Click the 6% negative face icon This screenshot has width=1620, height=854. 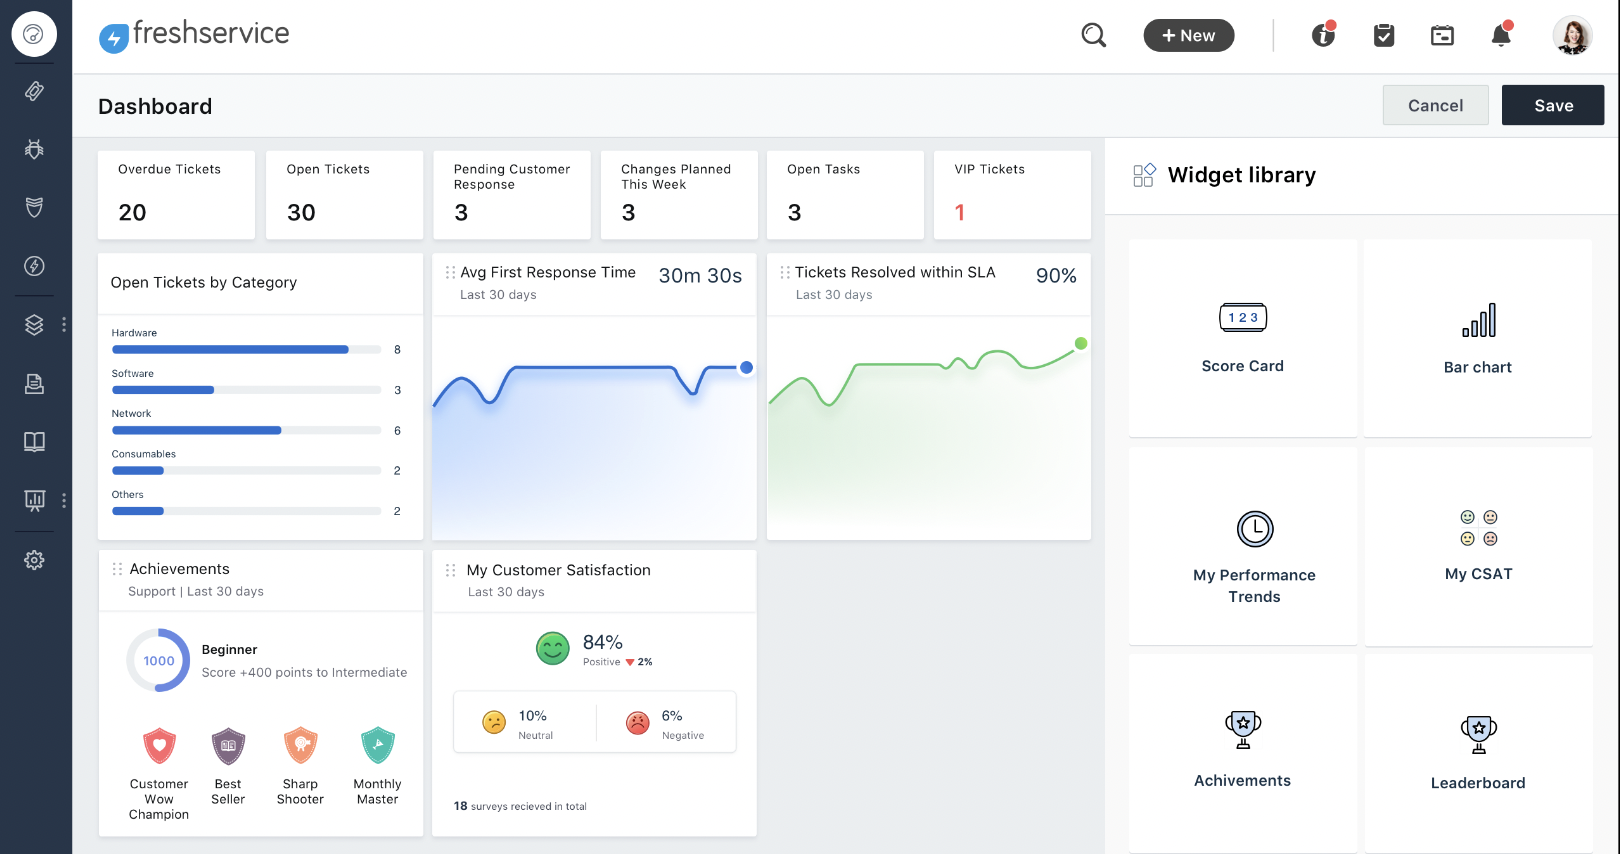click(x=638, y=722)
